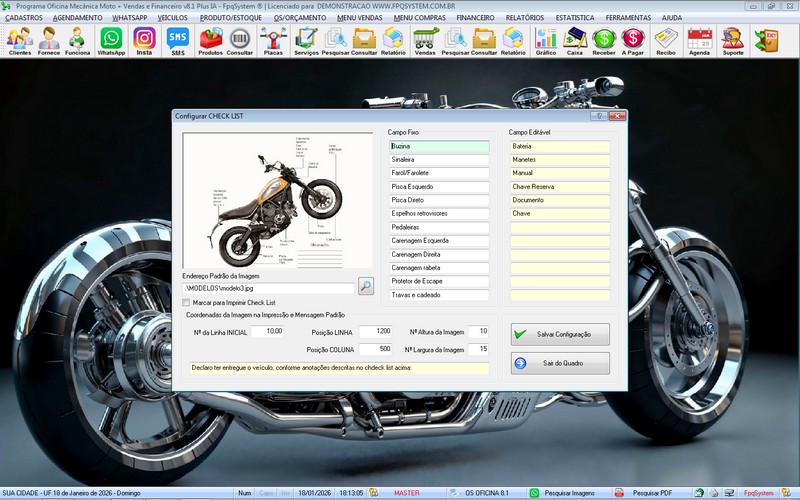This screenshot has height=500, width=800.
Task: Select the Buzina fixed field
Action: (438, 146)
